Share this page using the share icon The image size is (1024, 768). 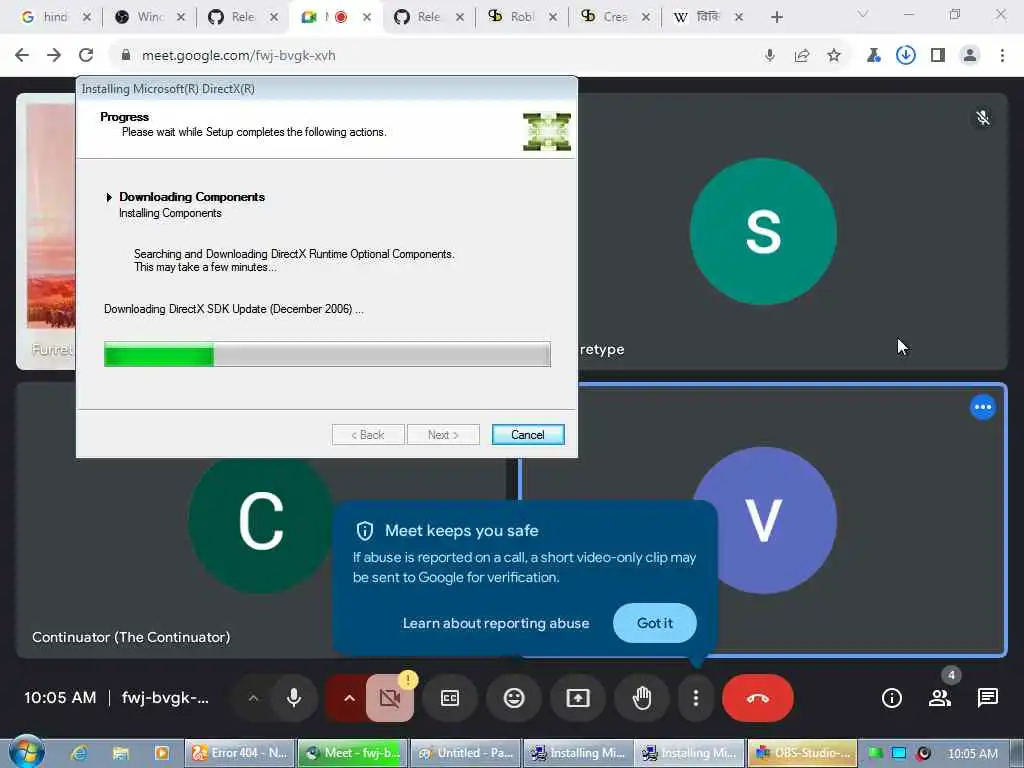coord(802,56)
